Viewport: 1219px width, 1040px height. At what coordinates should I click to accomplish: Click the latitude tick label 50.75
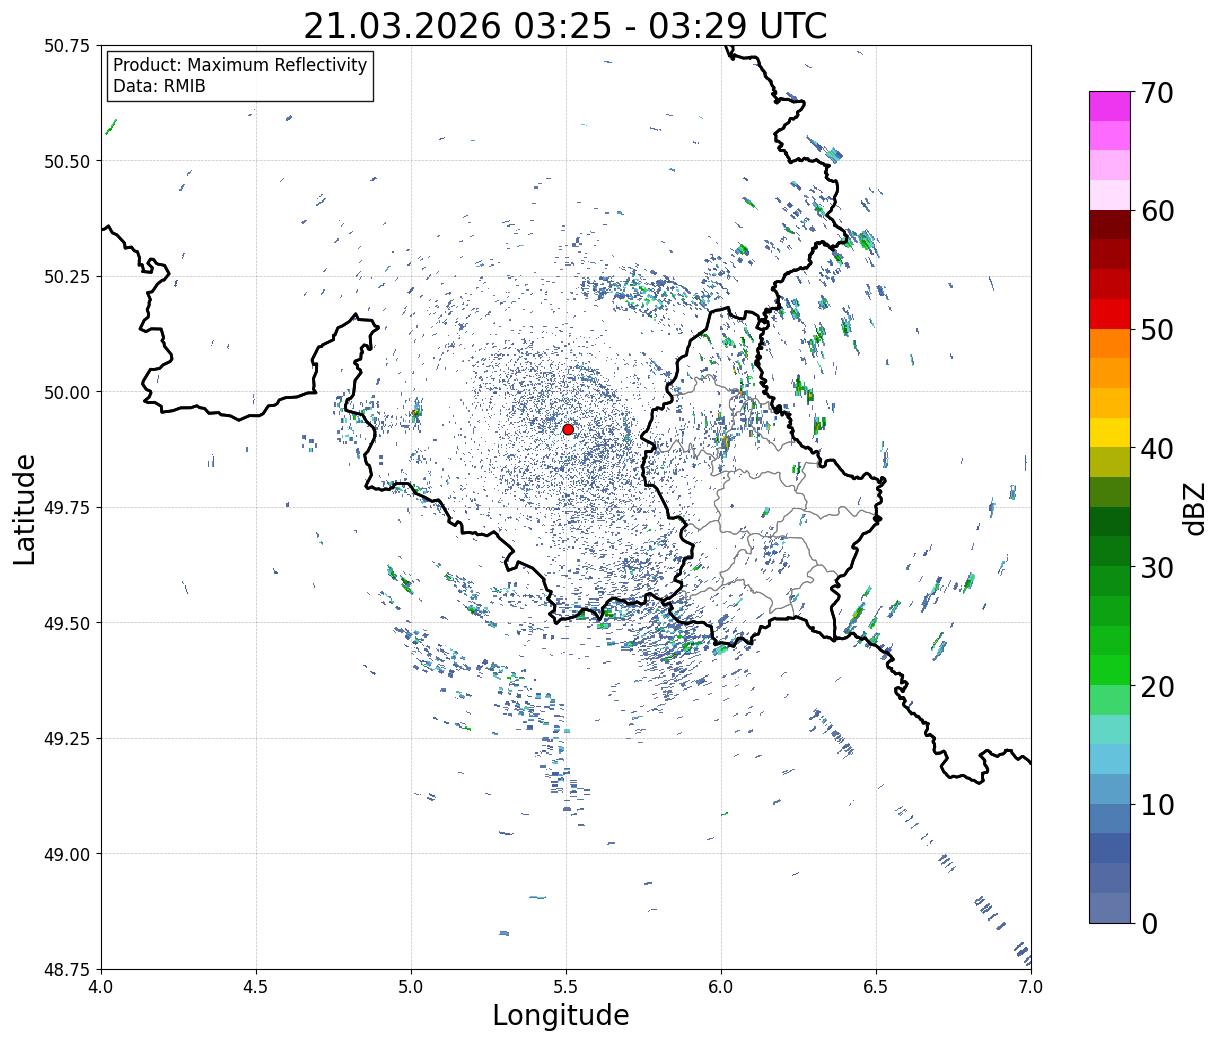point(67,46)
